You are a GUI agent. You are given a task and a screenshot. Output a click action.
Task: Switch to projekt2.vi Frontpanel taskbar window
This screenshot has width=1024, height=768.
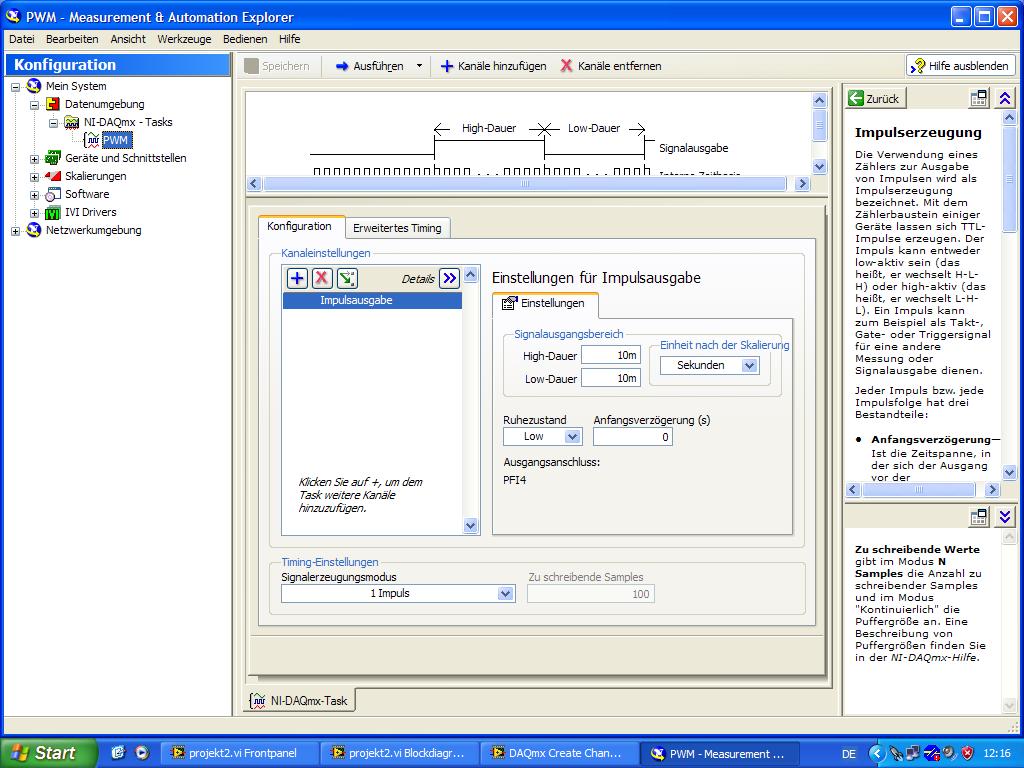[239, 753]
